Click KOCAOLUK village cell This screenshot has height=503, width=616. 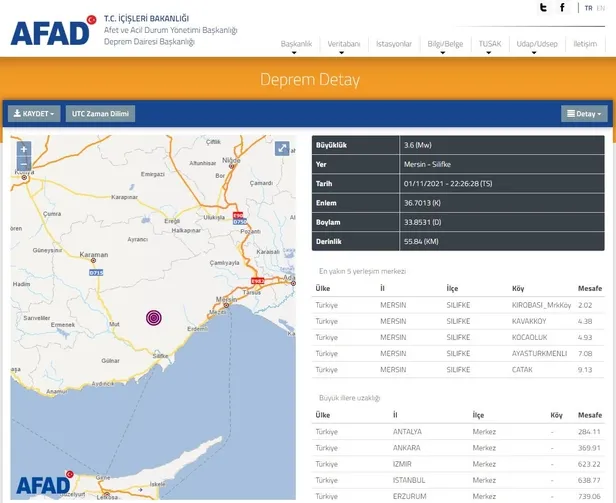tap(529, 337)
